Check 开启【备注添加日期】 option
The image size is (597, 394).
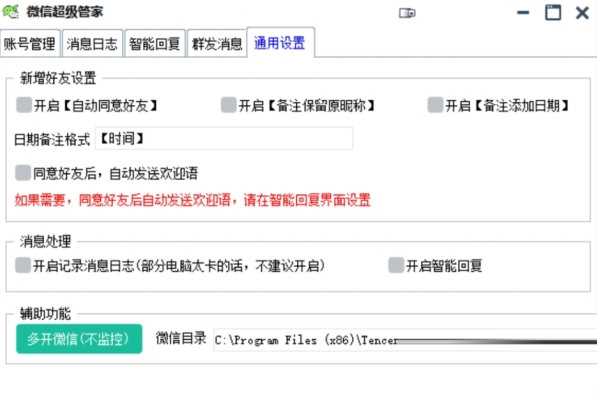pyautogui.click(x=435, y=105)
